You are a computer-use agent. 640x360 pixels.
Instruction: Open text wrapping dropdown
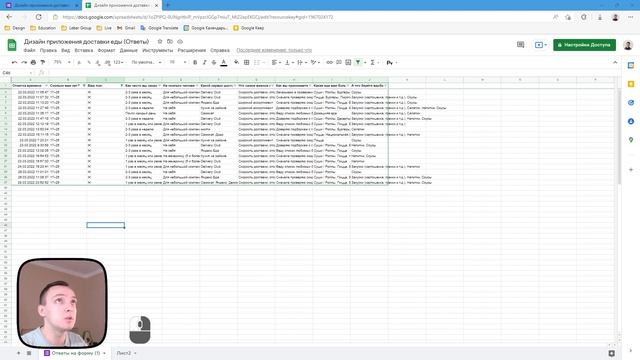302,62
